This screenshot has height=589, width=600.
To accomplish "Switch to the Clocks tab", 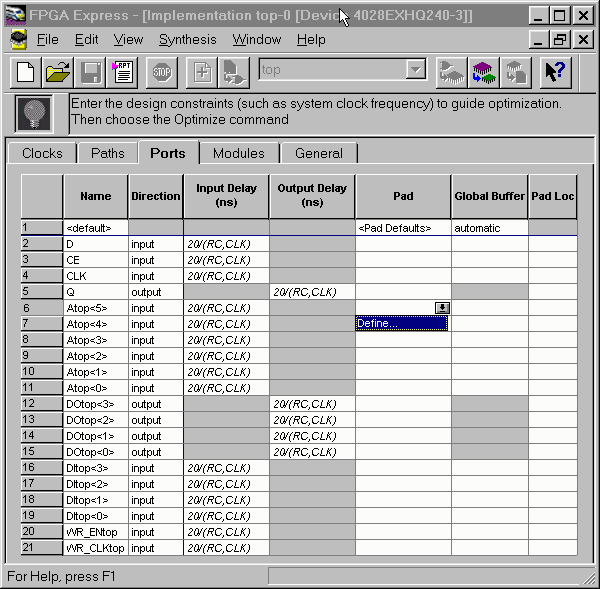I will point(42,153).
